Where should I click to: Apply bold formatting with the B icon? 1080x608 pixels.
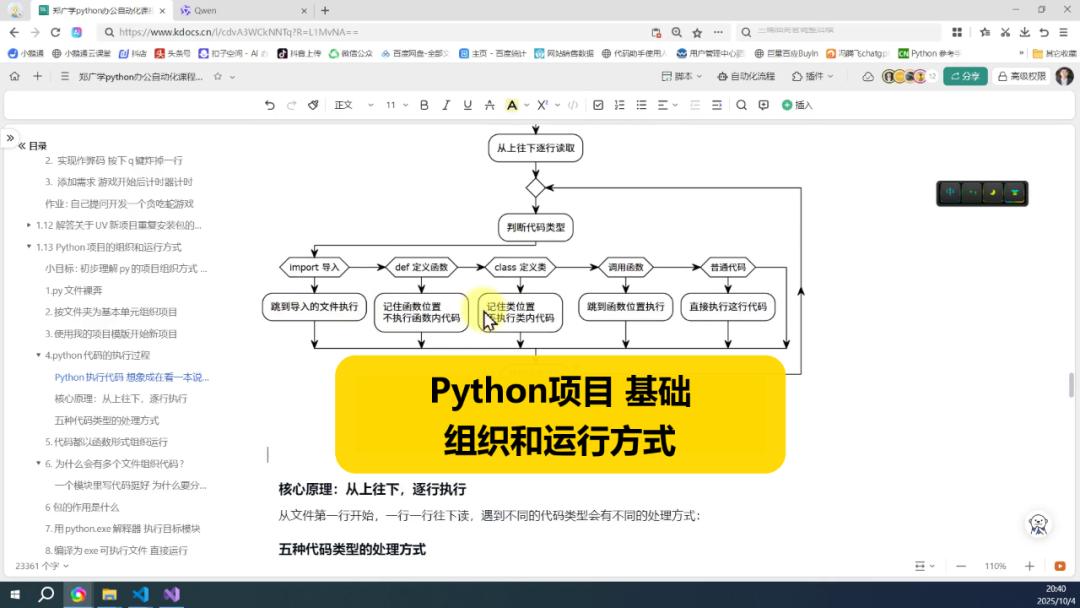click(424, 105)
